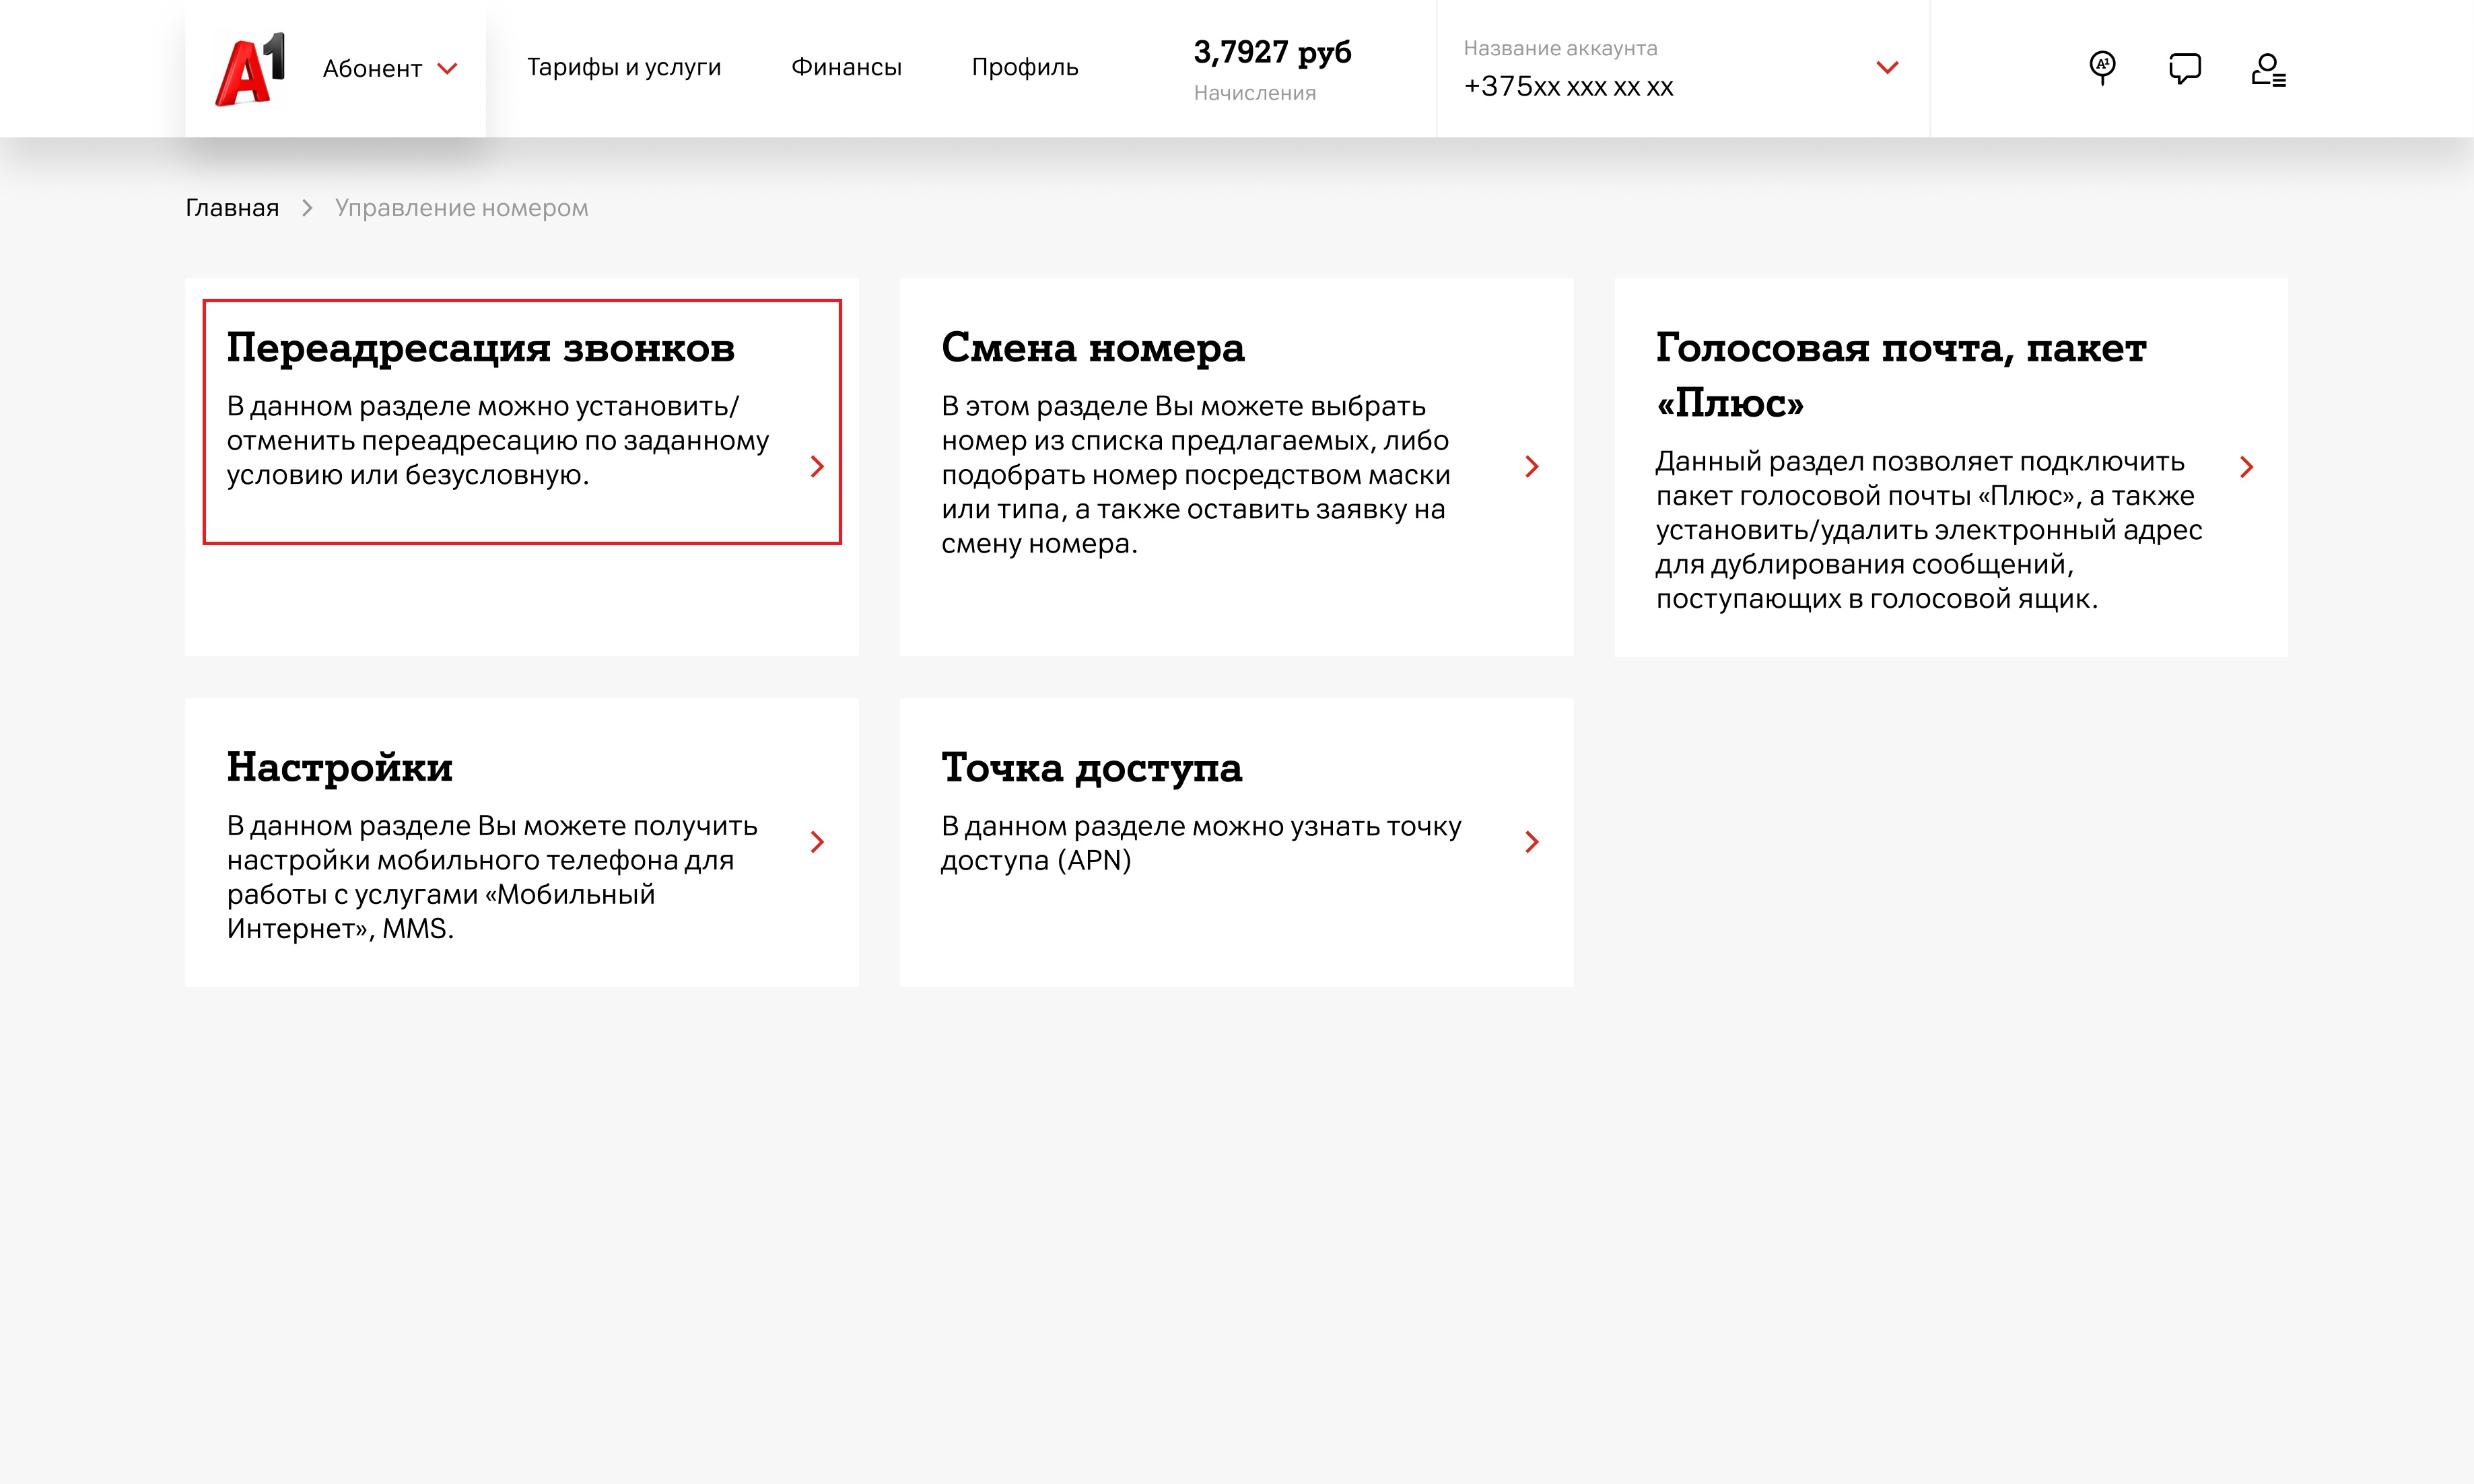This screenshot has width=2474, height=1484.
Task: Click arrow on Голосовая почта card
Action: pyautogui.click(x=2246, y=467)
